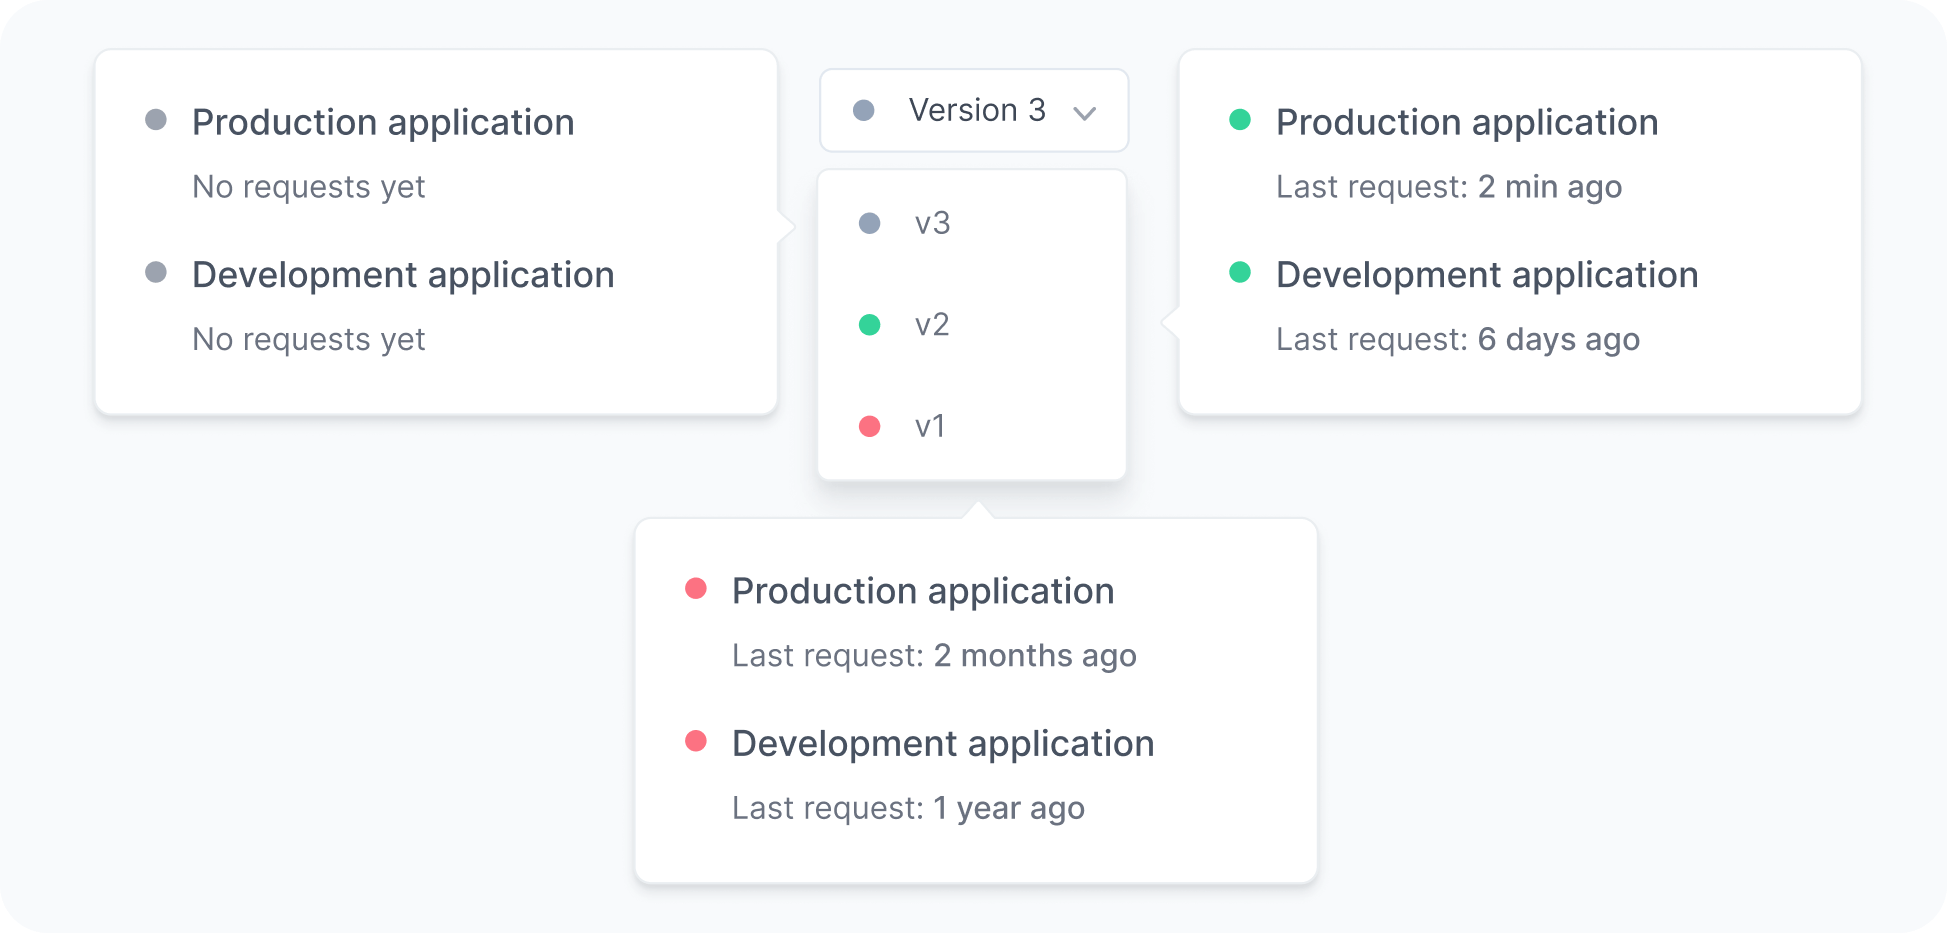This screenshot has width=1947, height=933.
Task: Click the Production application label showing 2 min ago
Action: [x=1467, y=121]
